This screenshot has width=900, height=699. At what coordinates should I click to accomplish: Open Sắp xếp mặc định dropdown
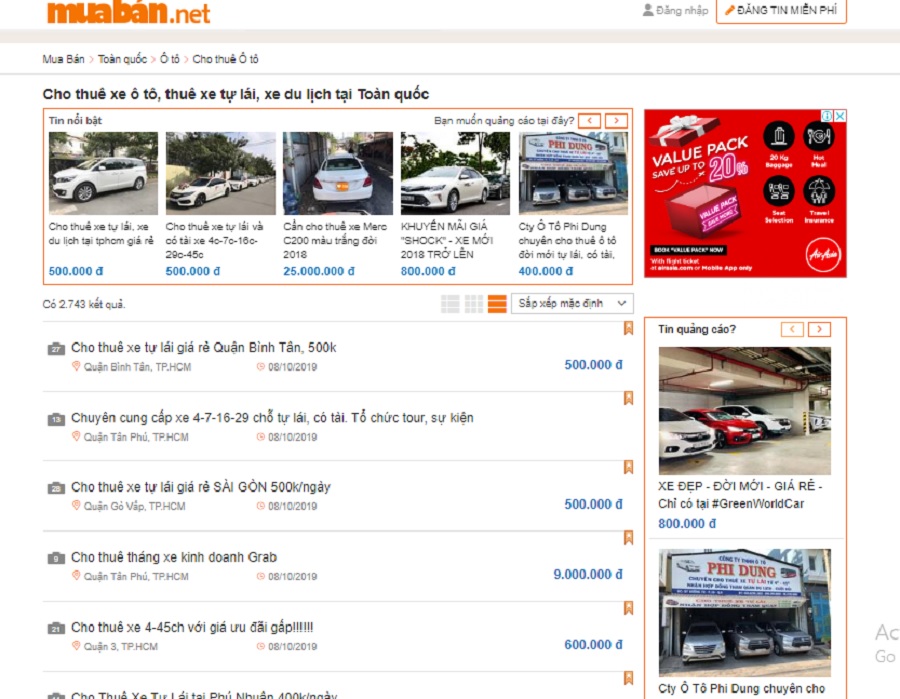(572, 304)
